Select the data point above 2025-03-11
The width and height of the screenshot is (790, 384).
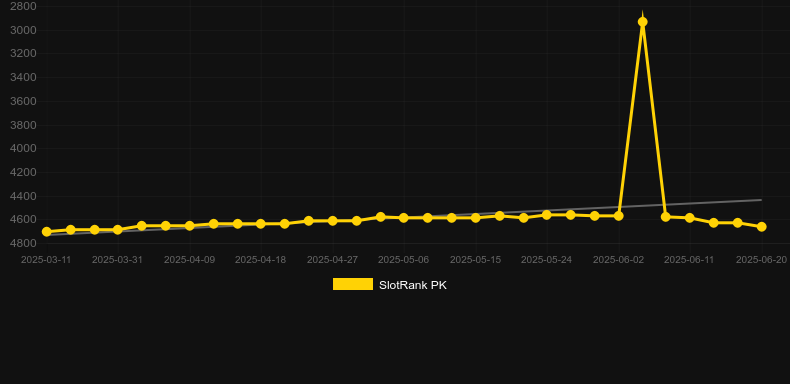pos(47,232)
